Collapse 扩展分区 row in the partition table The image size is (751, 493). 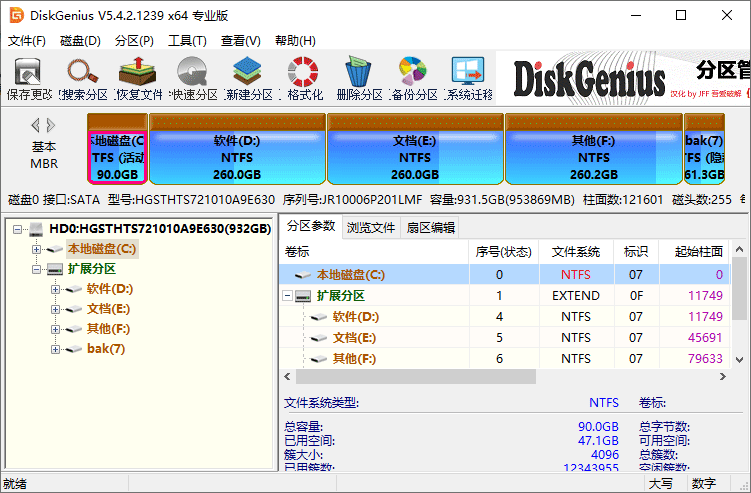click(x=287, y=296)
